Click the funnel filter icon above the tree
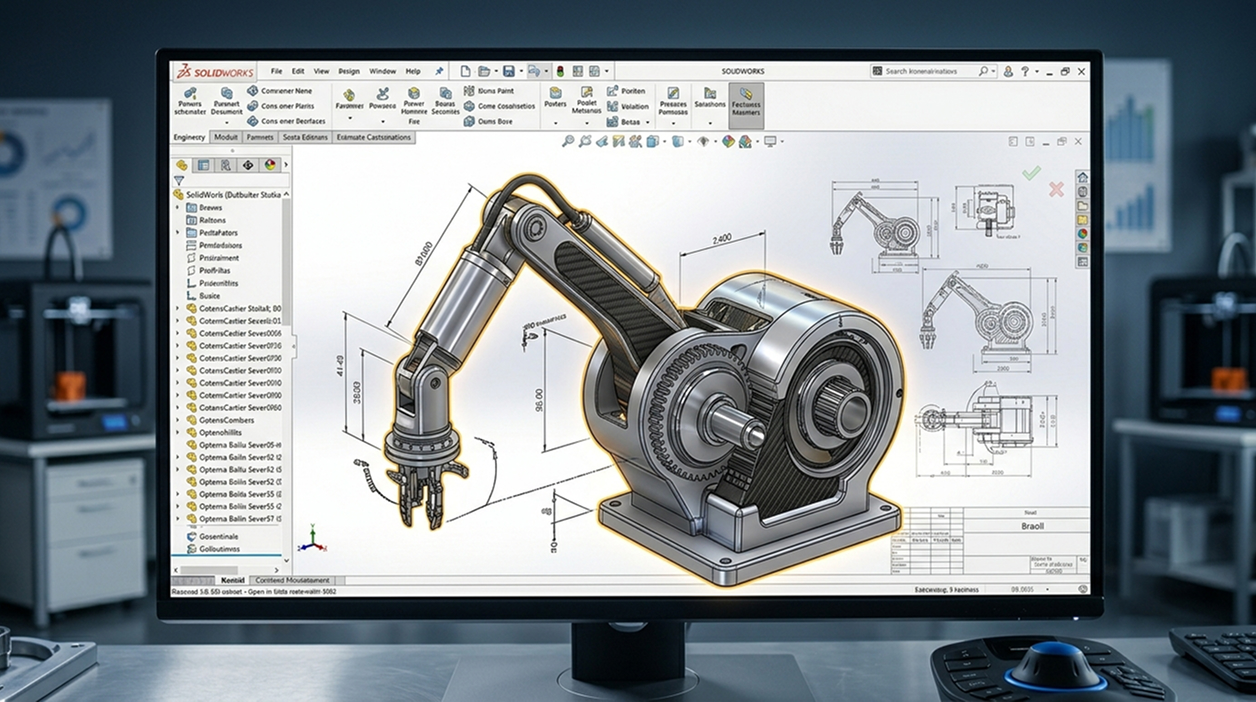 click(179, 180)
